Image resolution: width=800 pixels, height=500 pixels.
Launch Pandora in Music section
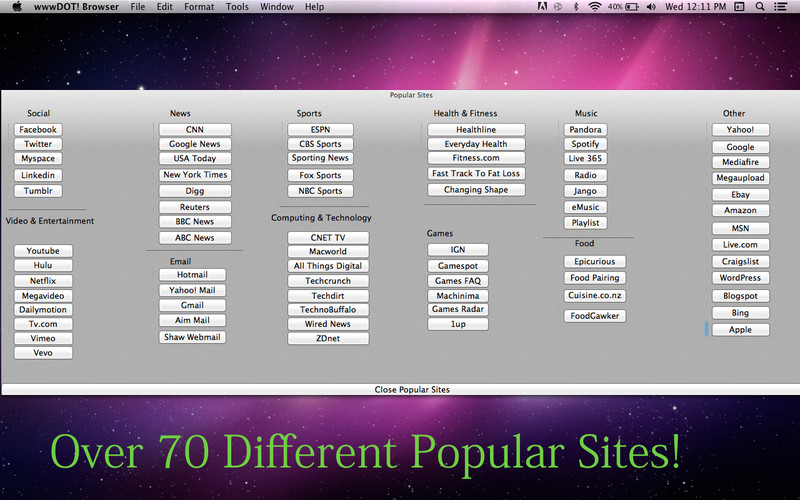(x=585, y=130)
